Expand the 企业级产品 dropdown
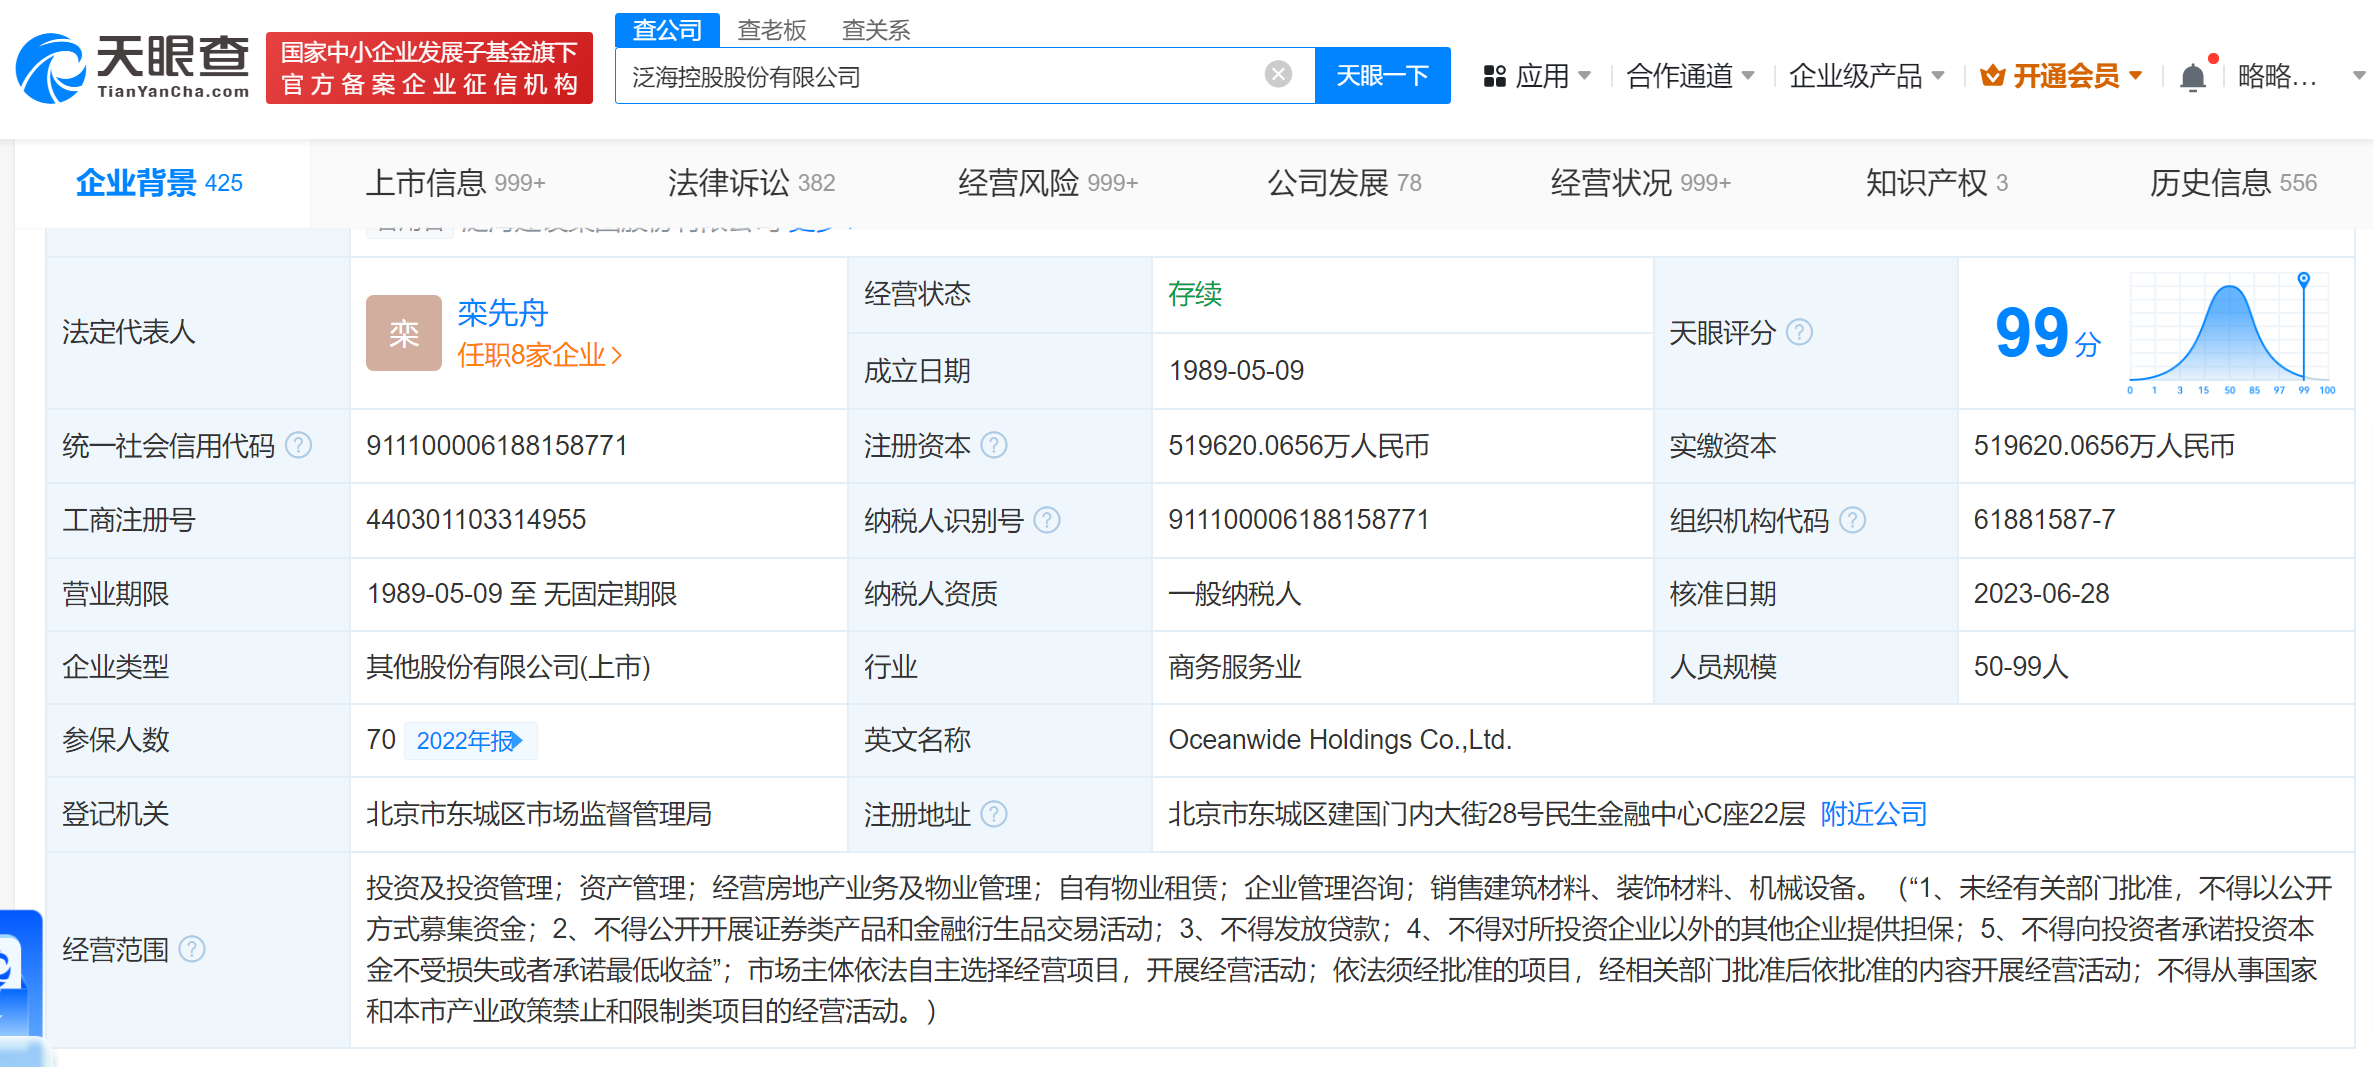 (x=1938, y=76)
